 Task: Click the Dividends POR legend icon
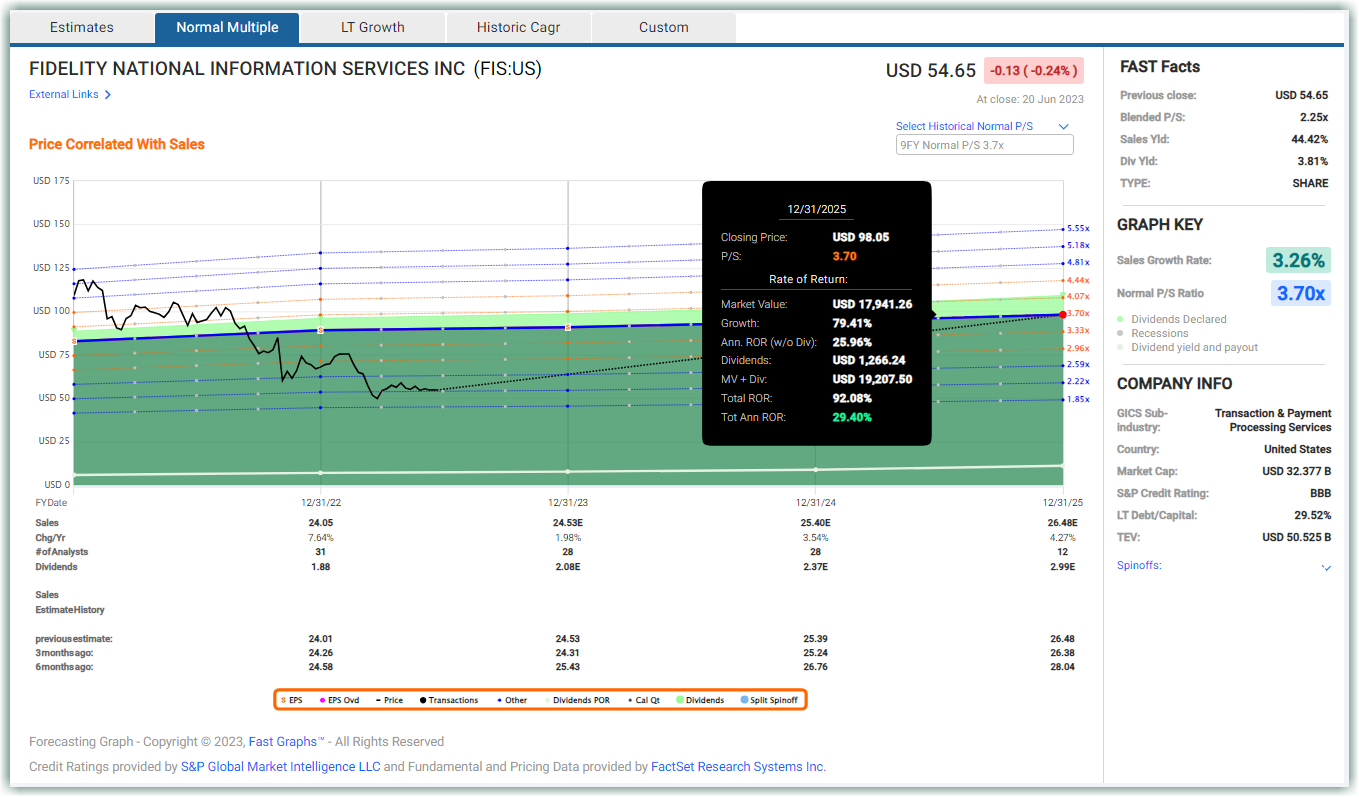(x=547, y=700)
